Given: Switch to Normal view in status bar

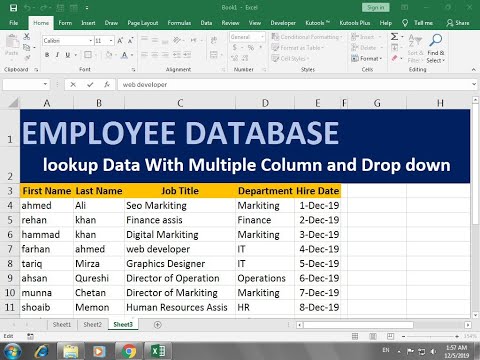Looking at the screenshot, I should (x=355, y=336).
